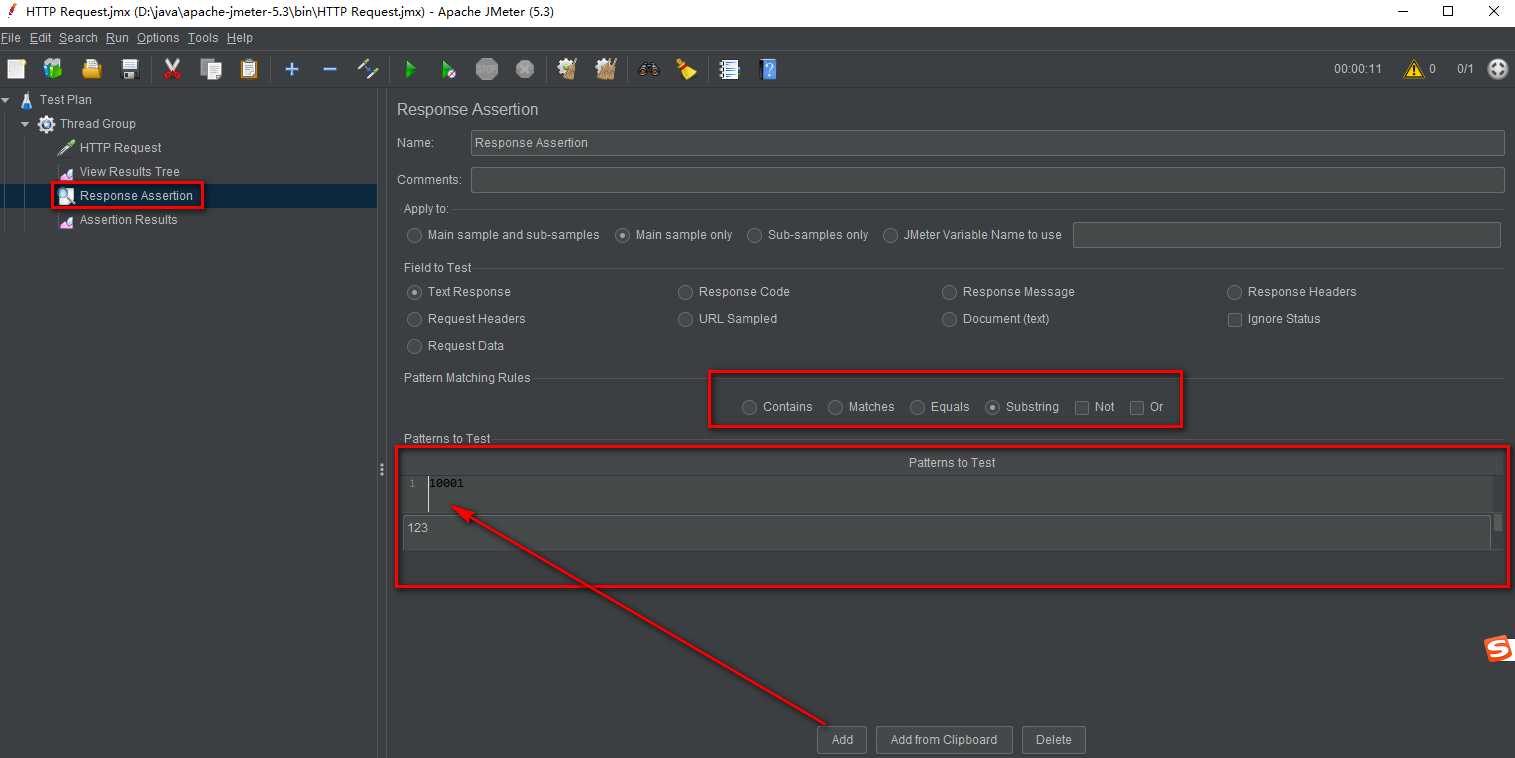Click the blue plus toolbar icon
1515x758 pixels.
pyautogui.click(x=292, y=69)
